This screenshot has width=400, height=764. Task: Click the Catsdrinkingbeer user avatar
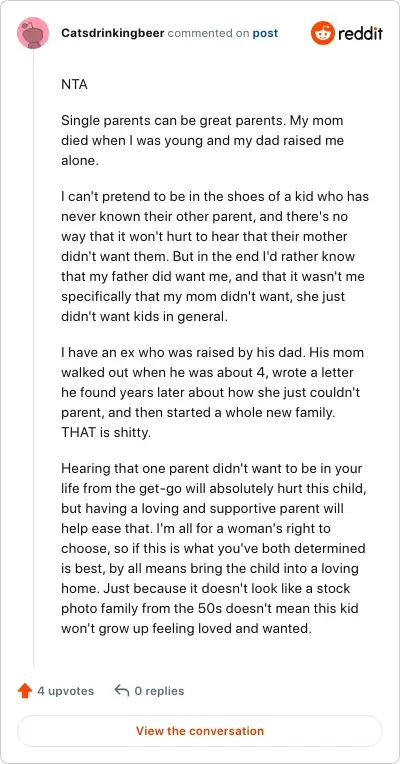point(33,33)
